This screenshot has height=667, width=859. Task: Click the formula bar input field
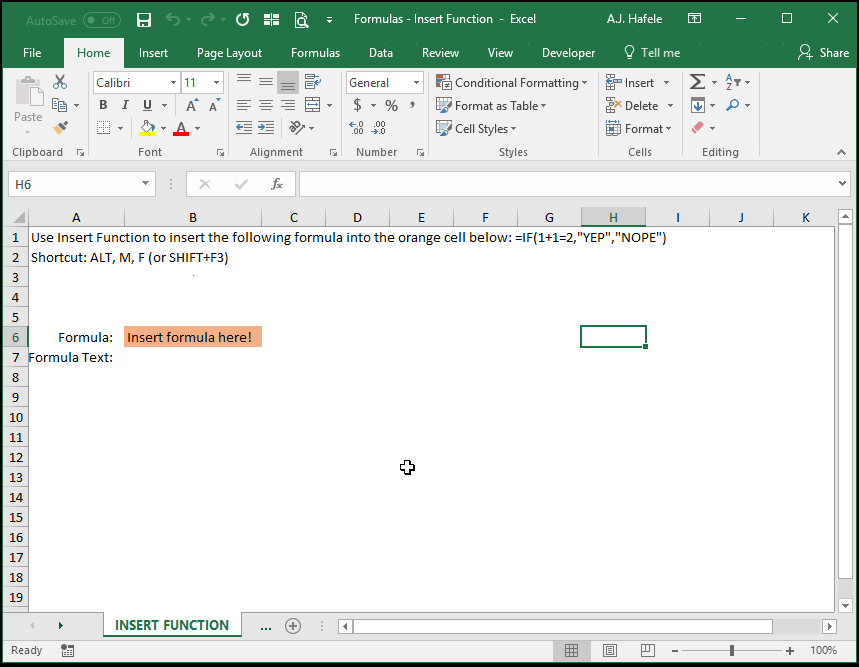[568, 184]
